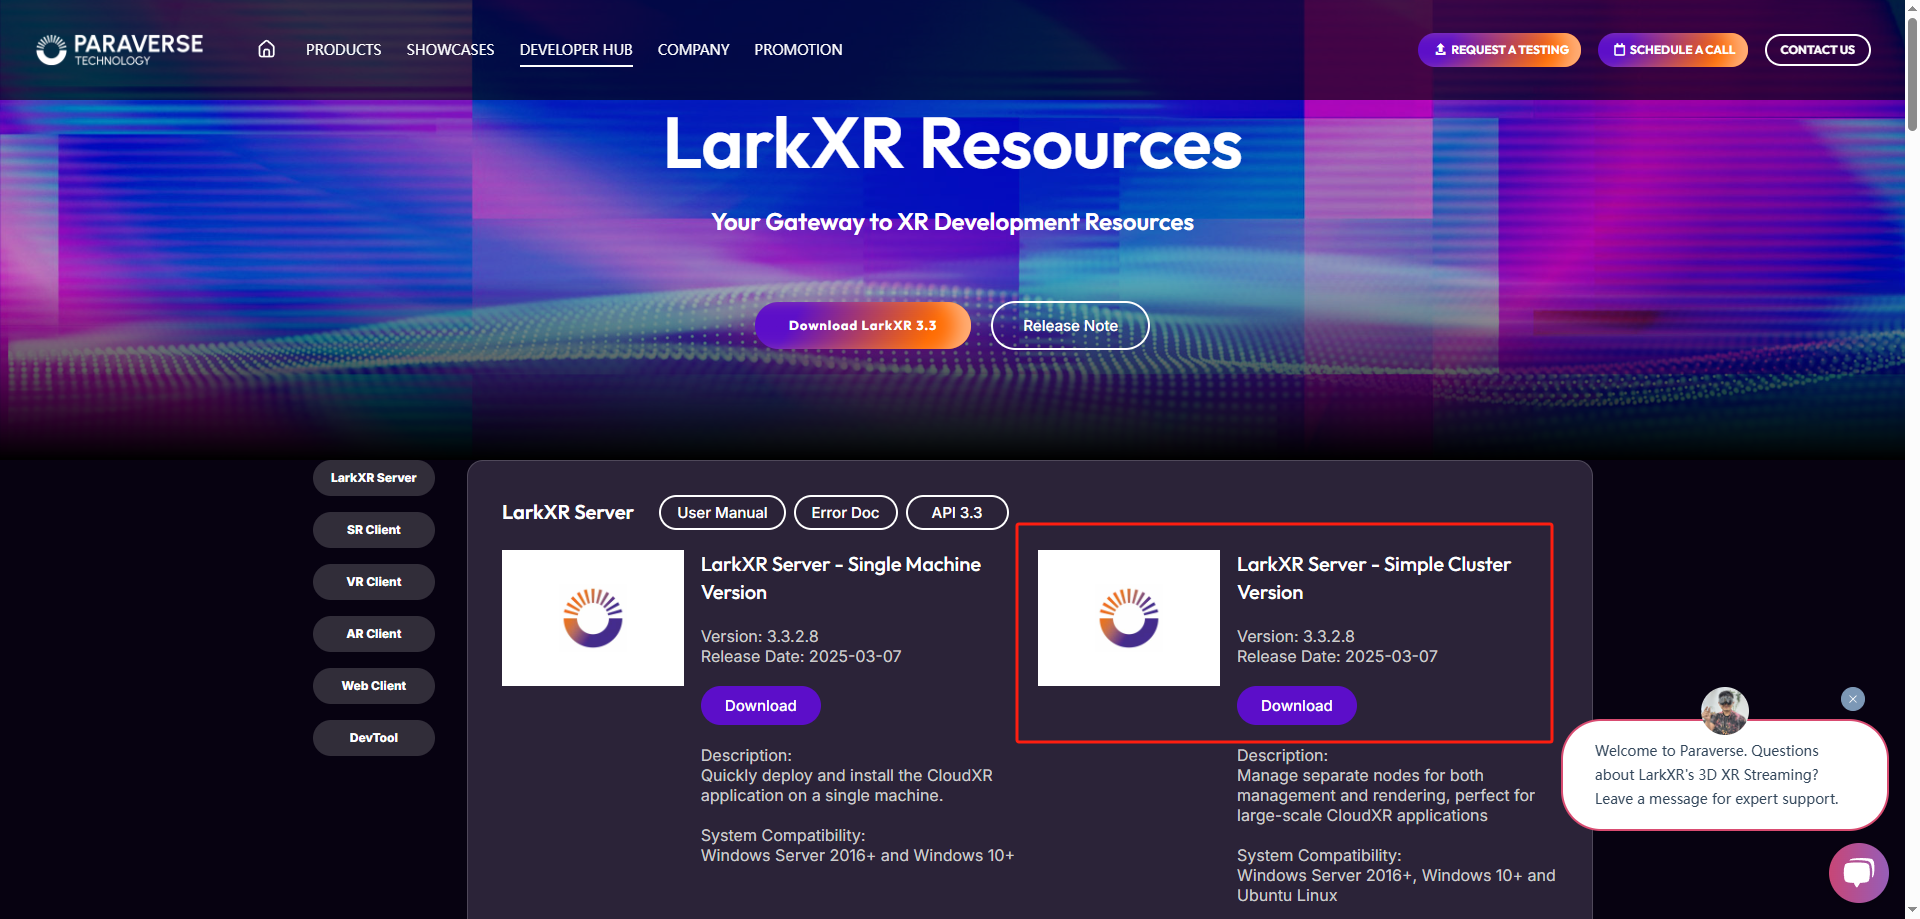Open the chat widget bubble icon

pyautogui.click(x=1858, y=872)
